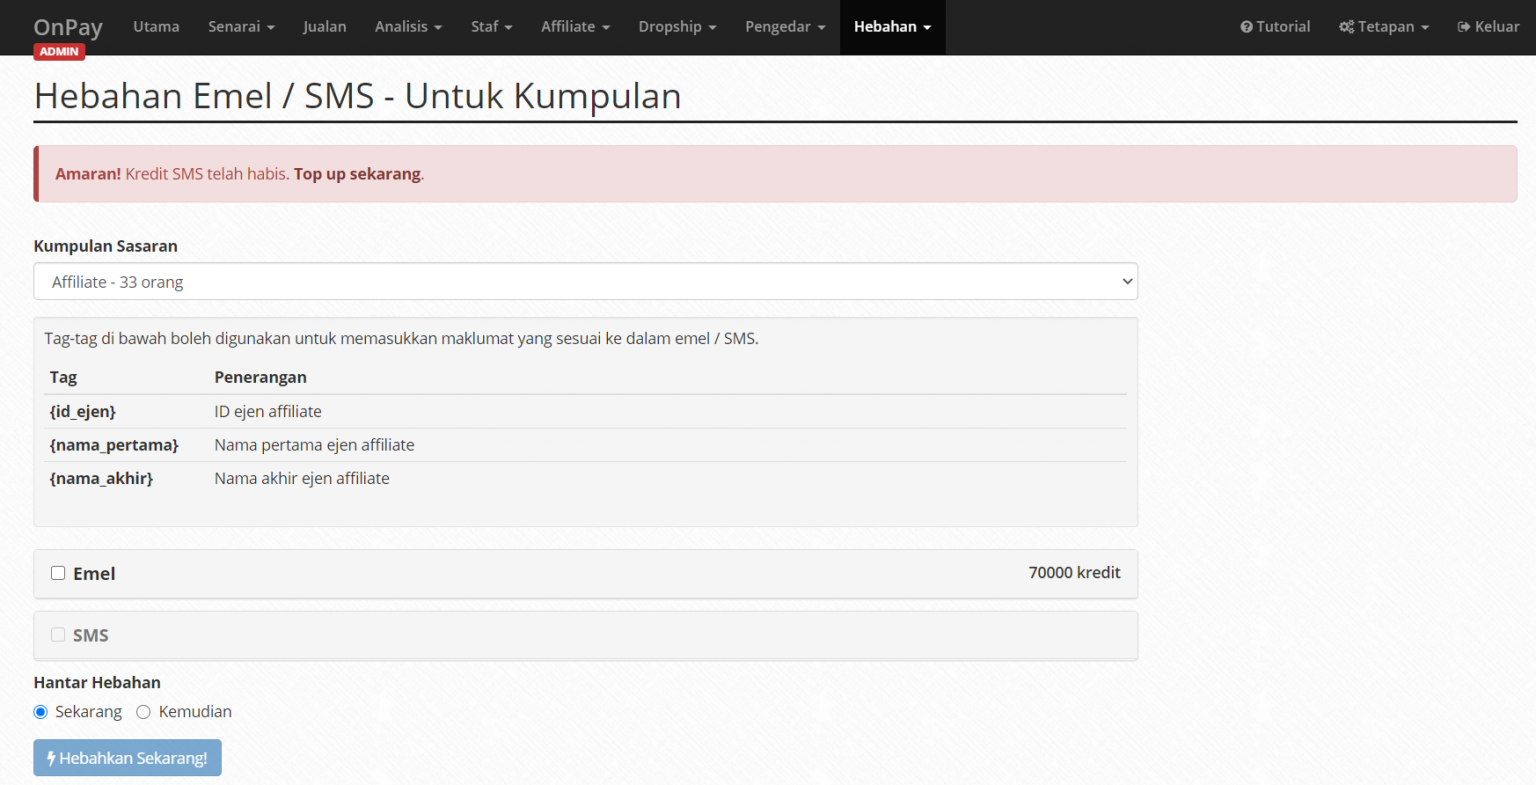
Task: Click the Top up sekarang link
Action: pos(356,173)
